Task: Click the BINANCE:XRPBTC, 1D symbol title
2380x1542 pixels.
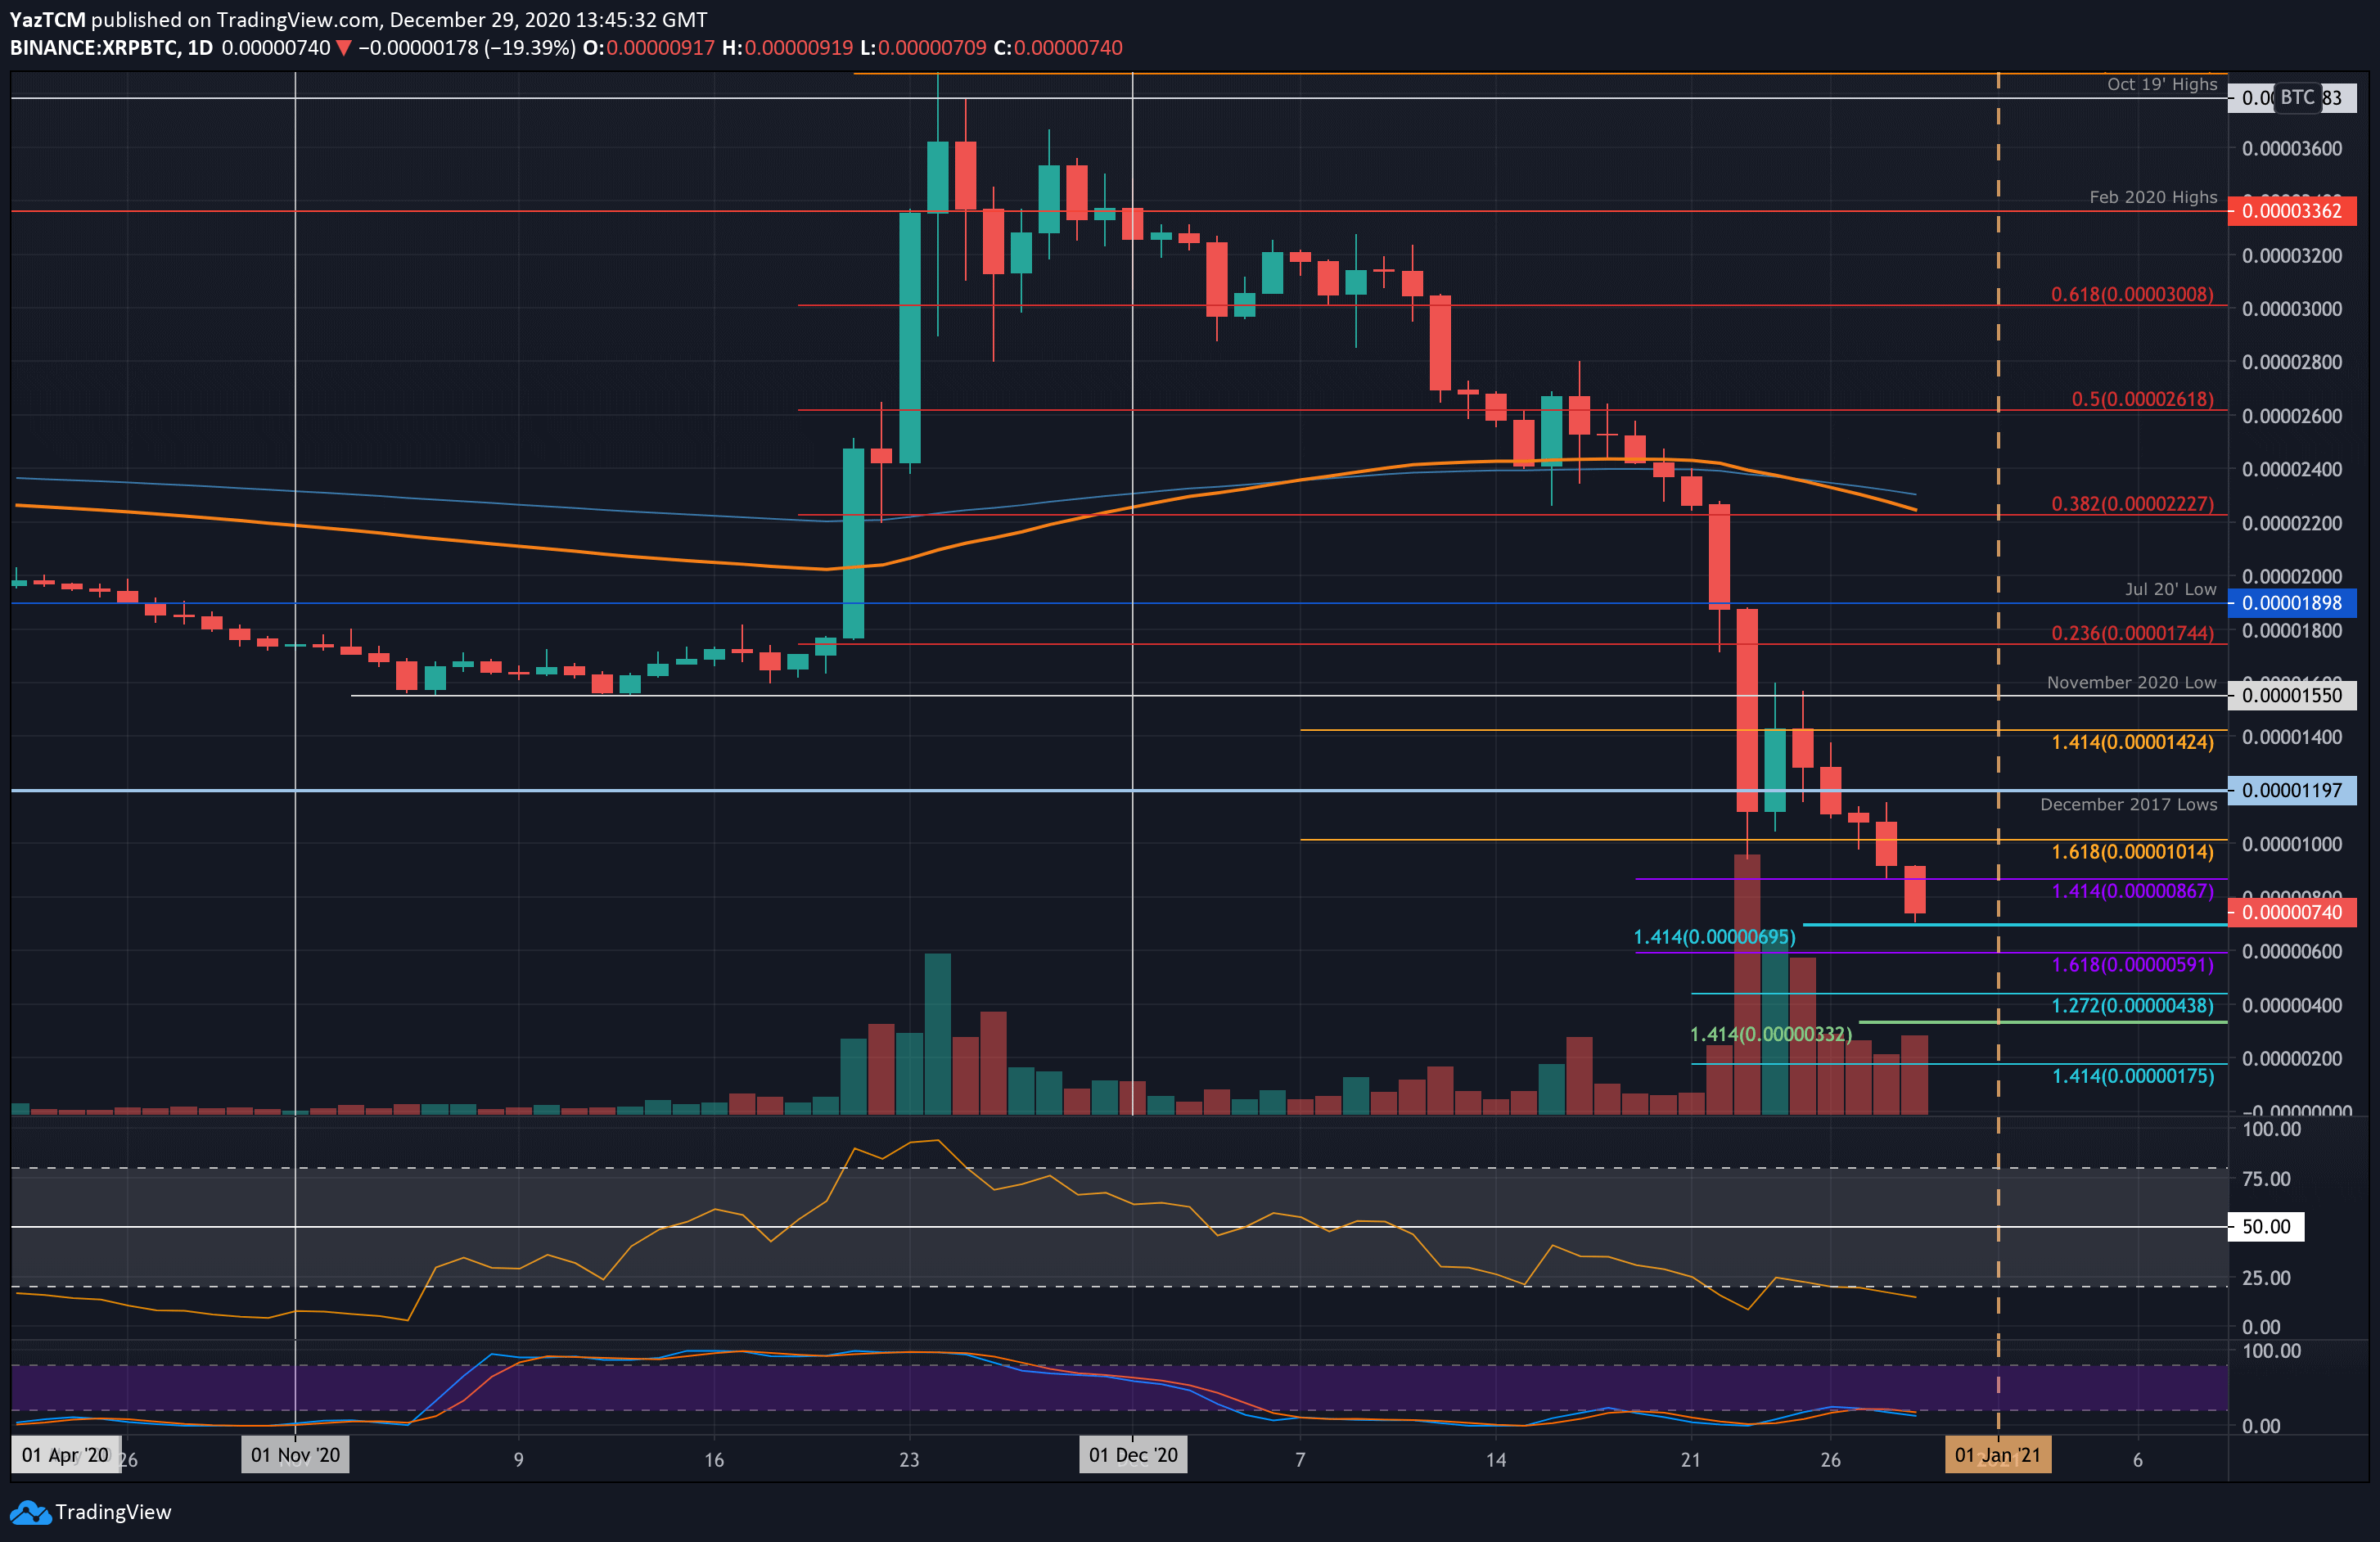Action: pos(111,48)
